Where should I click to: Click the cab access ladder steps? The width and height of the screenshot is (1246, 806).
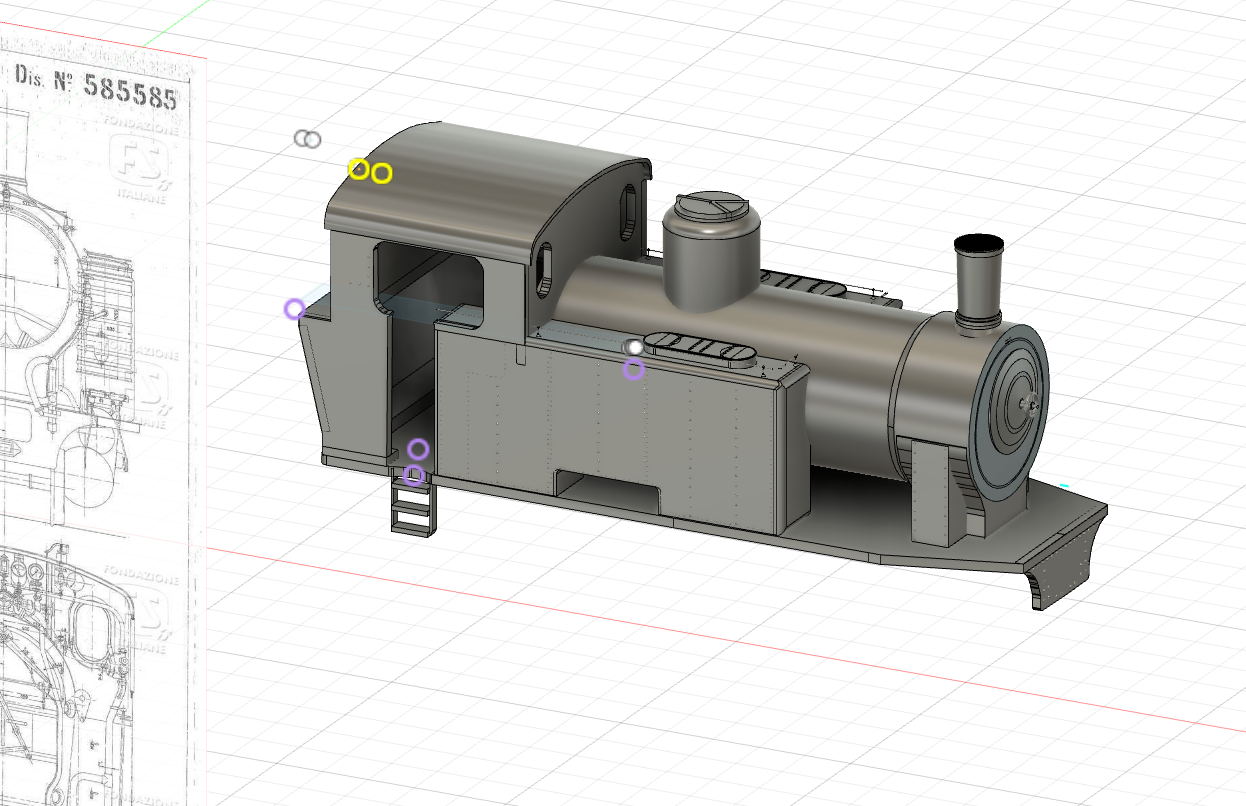pyautogui.click(x=411, y=507)
